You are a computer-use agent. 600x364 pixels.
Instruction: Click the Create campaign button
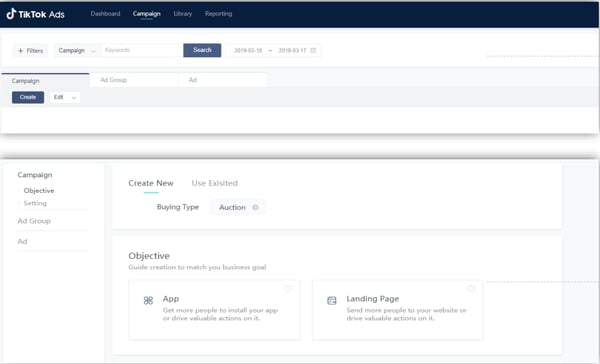28,97
